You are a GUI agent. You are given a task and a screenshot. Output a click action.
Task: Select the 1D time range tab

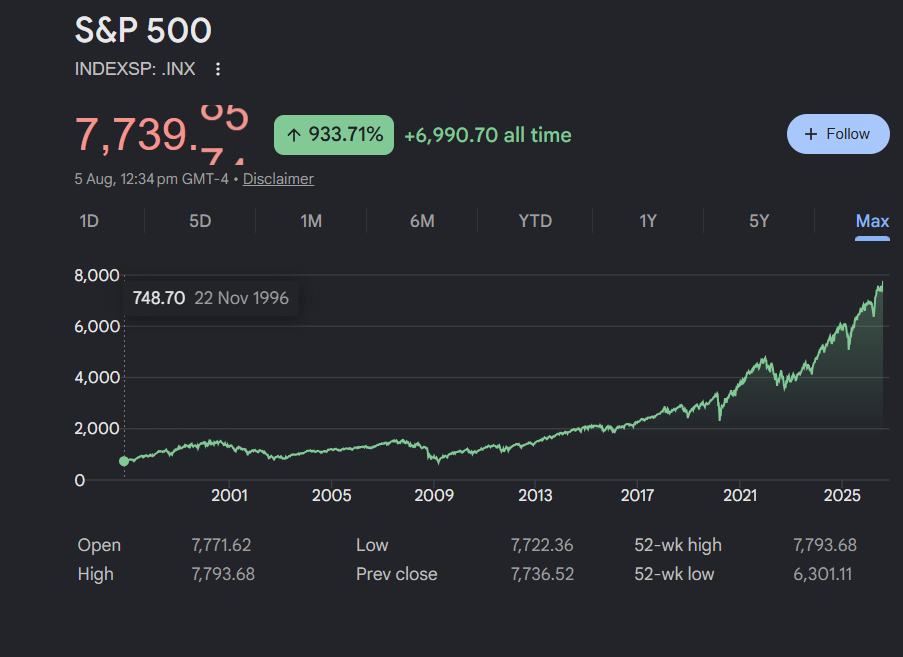coord(89,221)
